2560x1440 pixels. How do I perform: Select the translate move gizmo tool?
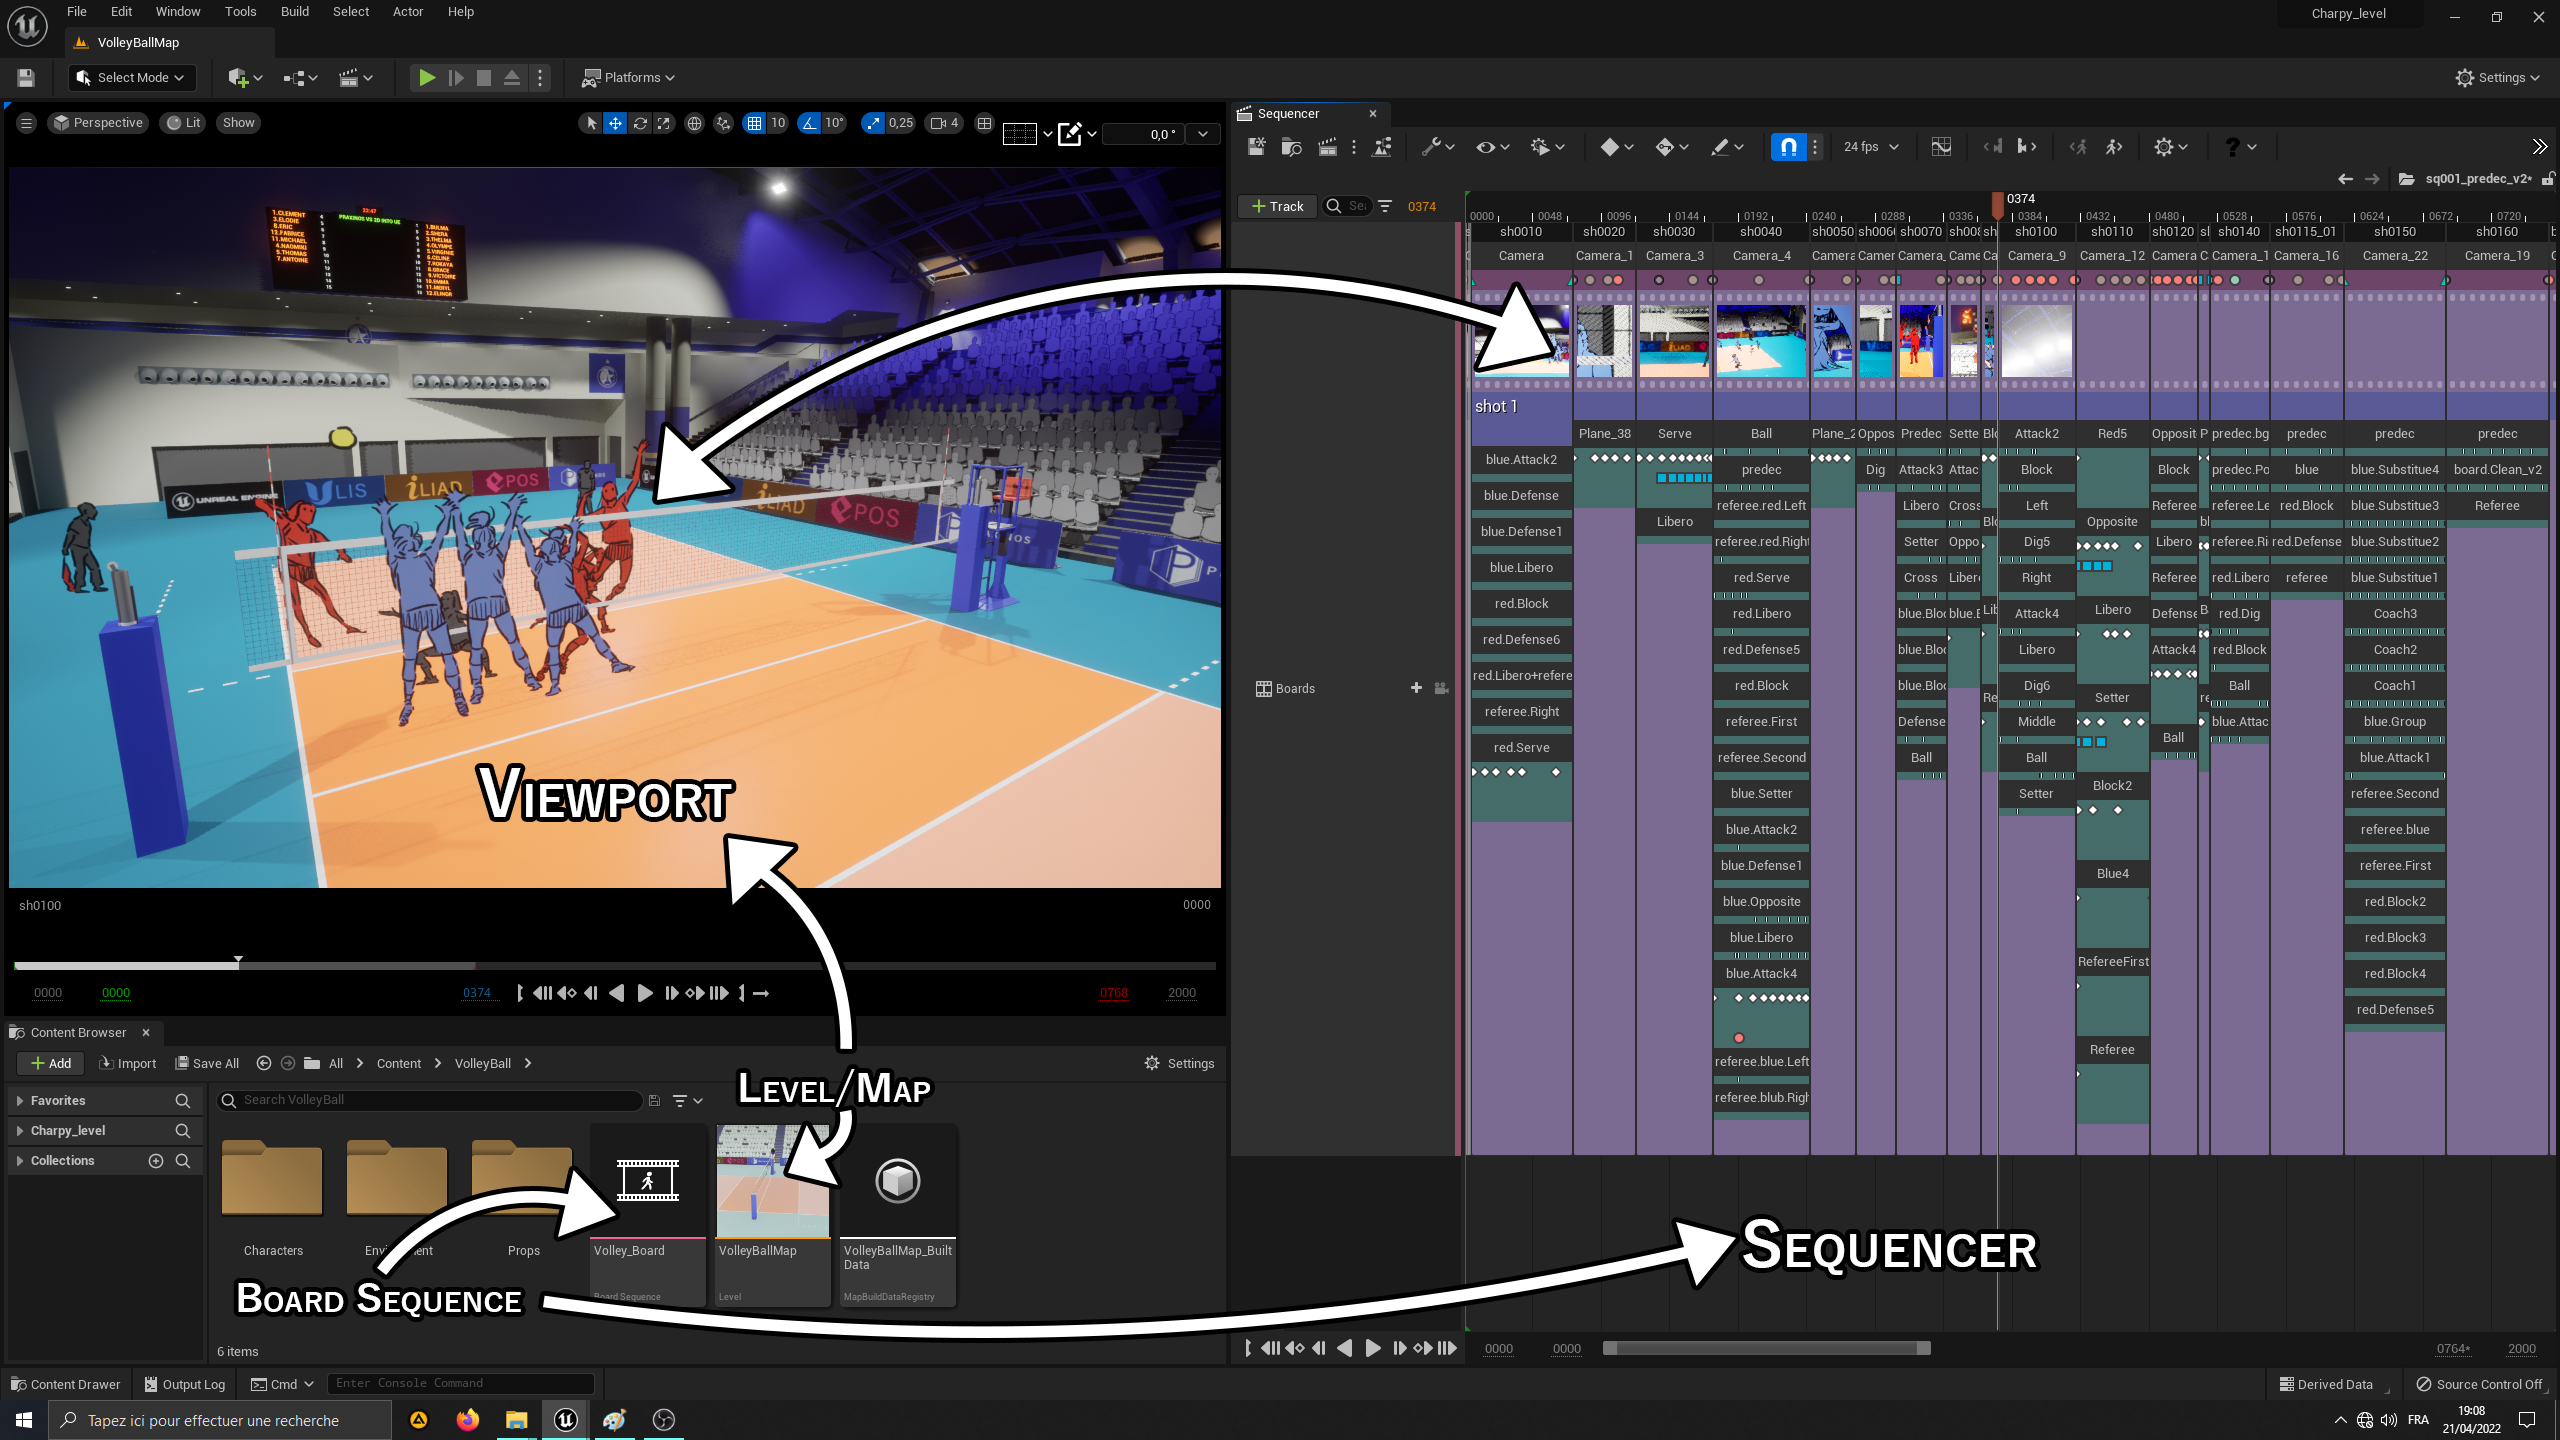tap(615, 123)
